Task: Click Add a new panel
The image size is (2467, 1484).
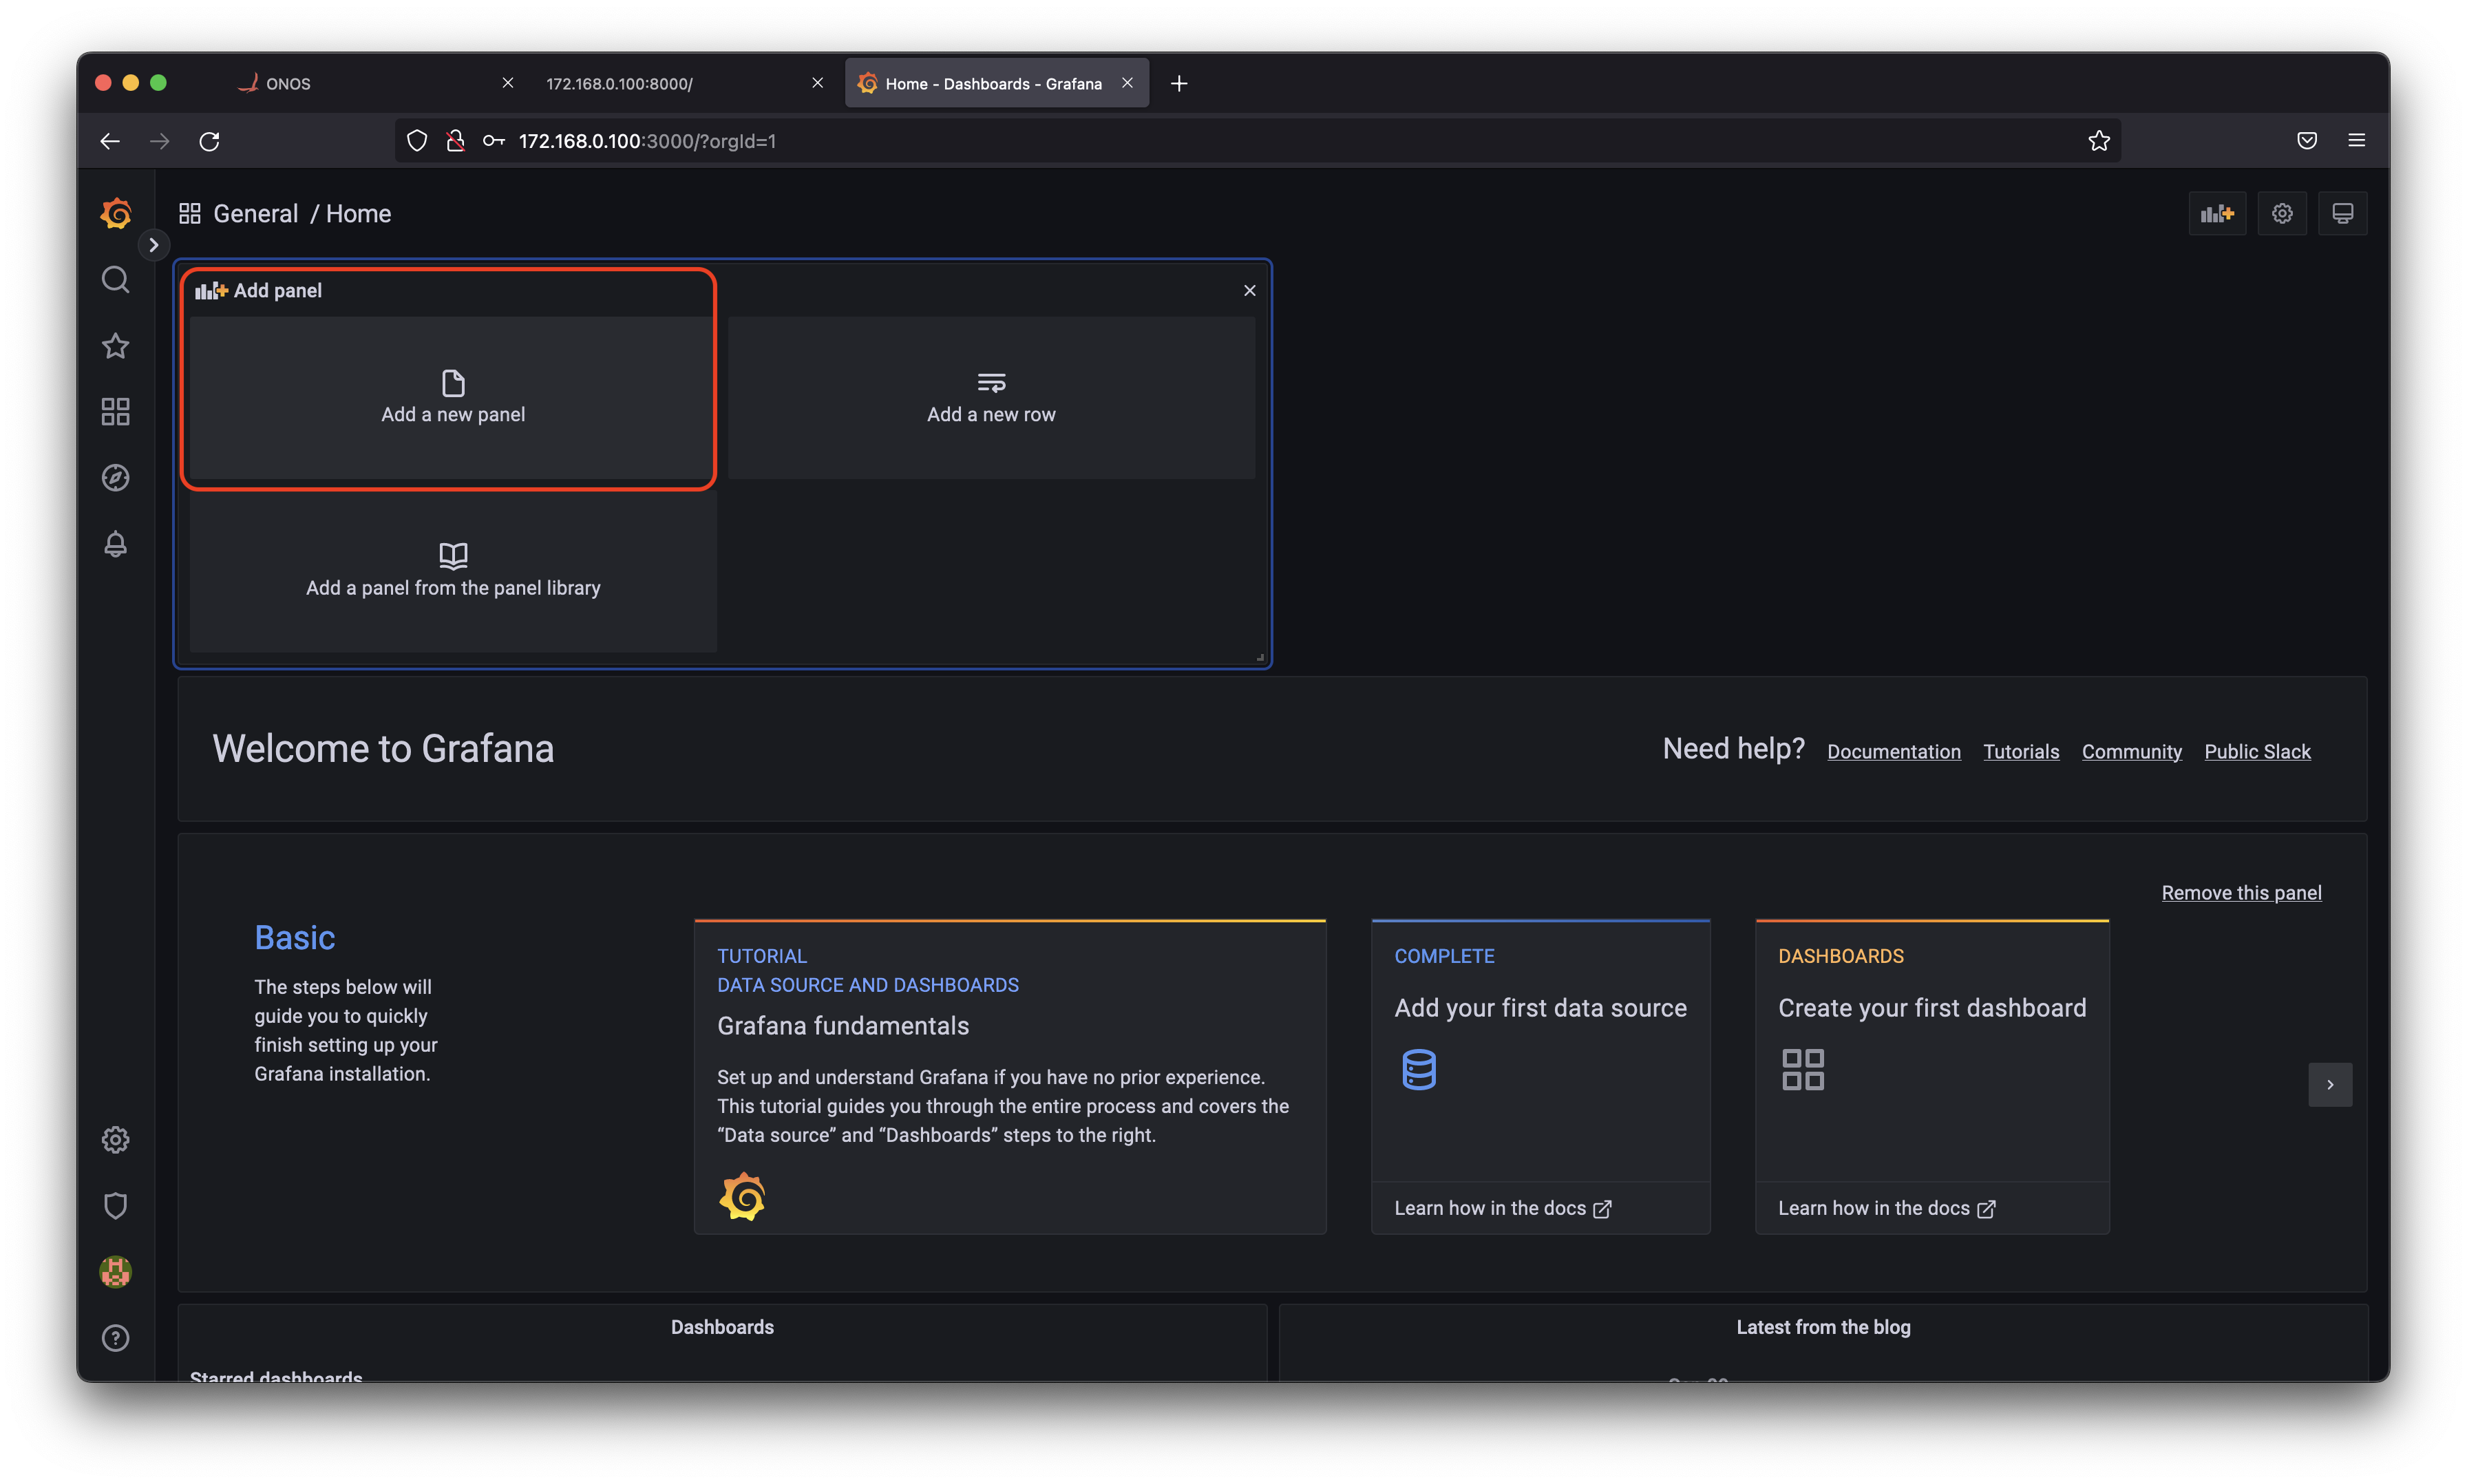Action: (x=453, y=398)
